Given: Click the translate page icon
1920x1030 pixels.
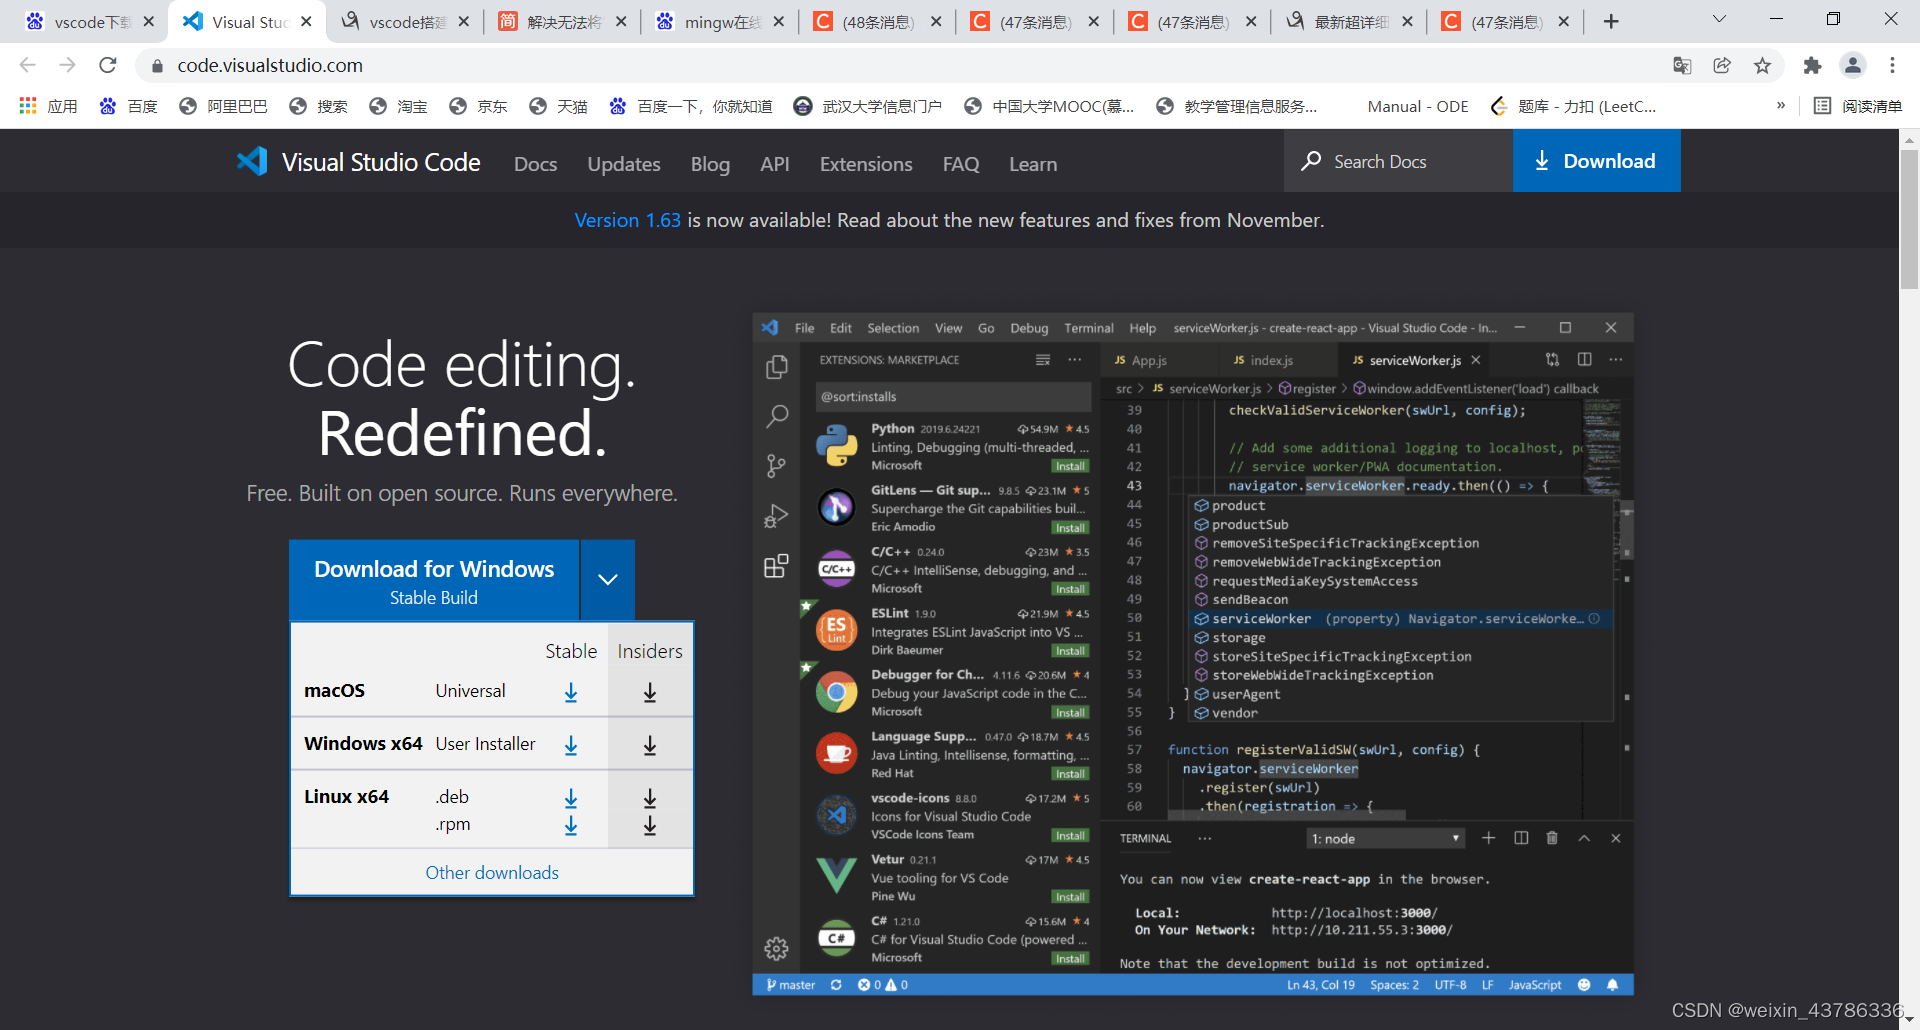Looking at the screenshot, I should pyautogui.click(x=1682, y=65).
